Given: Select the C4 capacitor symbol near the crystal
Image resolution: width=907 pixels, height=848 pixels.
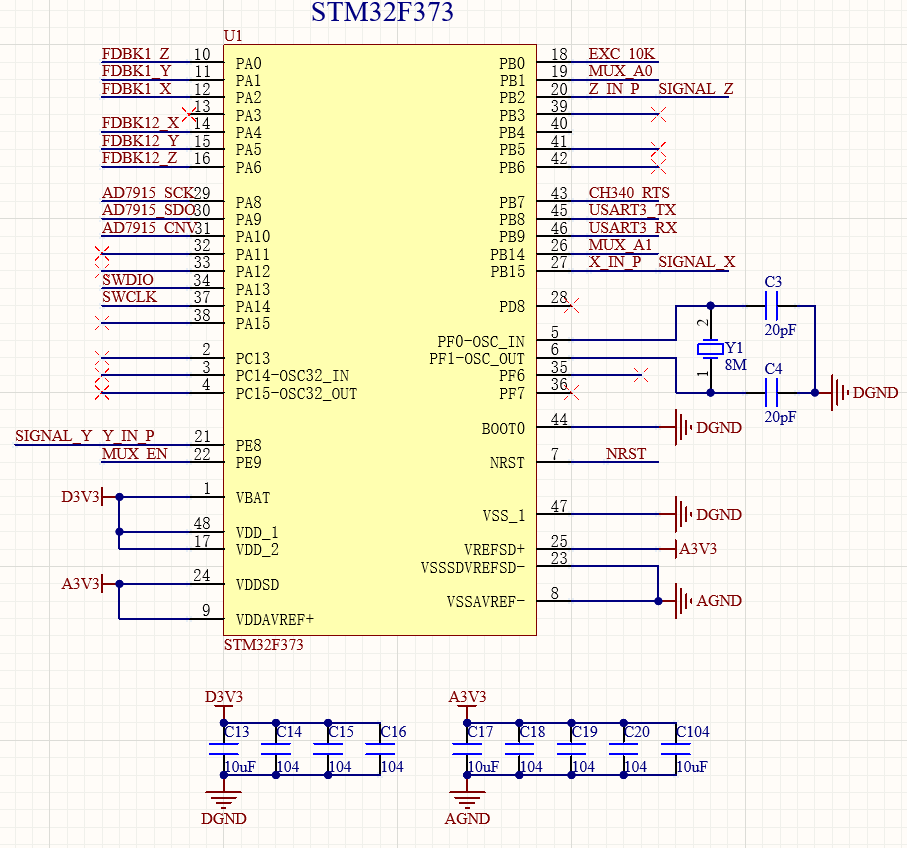Looking at the screenshot, I should coord(771,393).
